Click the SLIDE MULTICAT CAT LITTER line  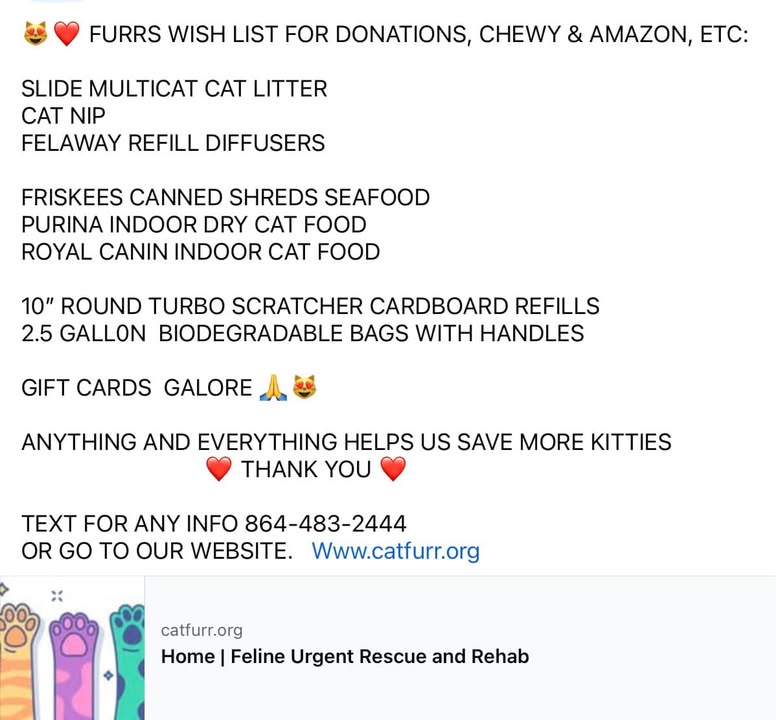pos(174,89)
